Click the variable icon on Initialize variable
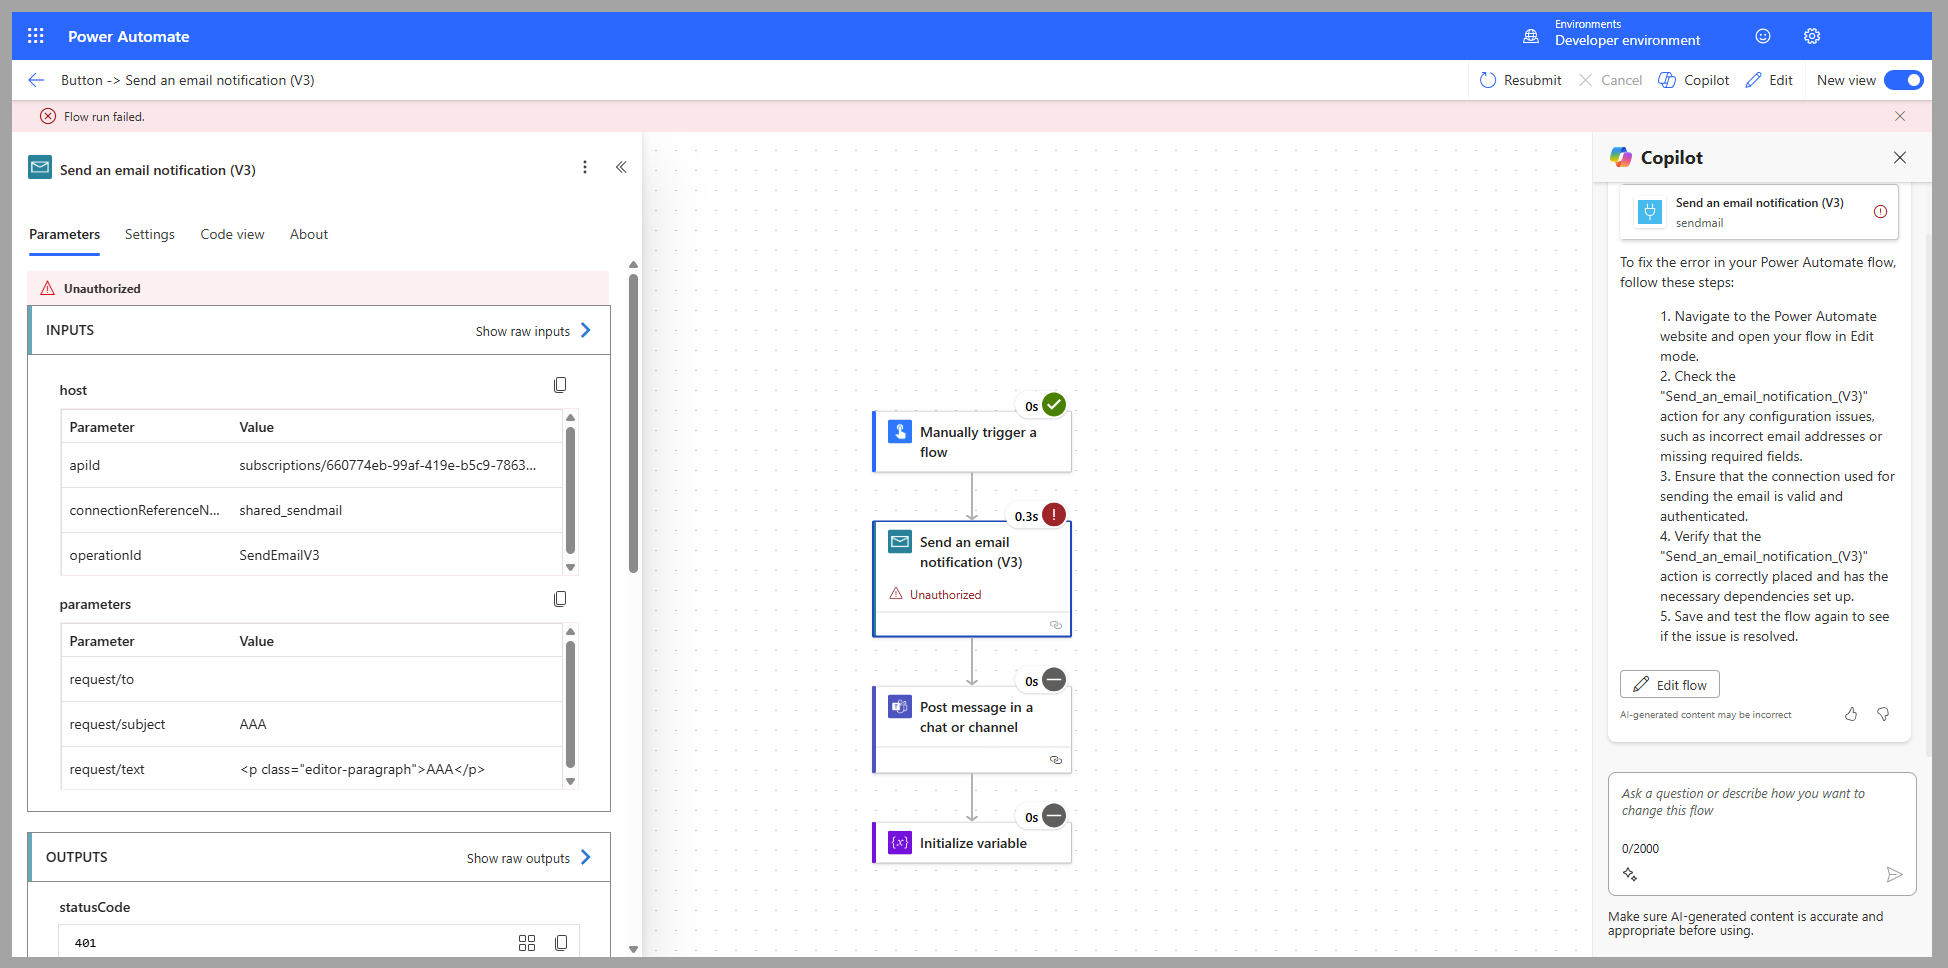 tap(900, 843)
